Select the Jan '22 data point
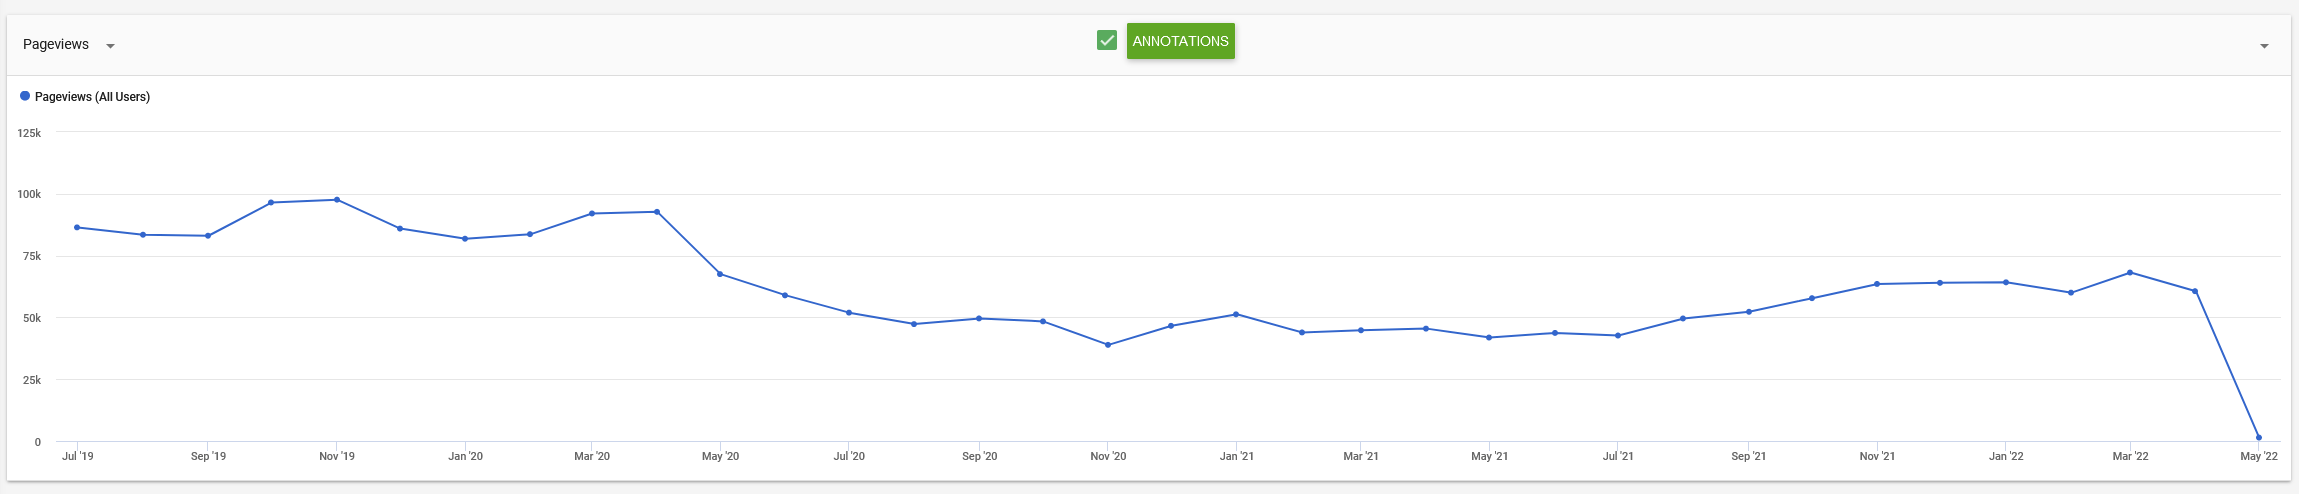 2006,283
